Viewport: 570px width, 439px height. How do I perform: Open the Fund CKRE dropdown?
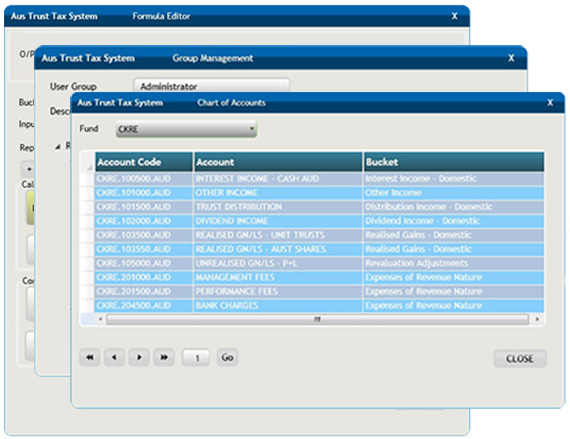click(186, 129)
